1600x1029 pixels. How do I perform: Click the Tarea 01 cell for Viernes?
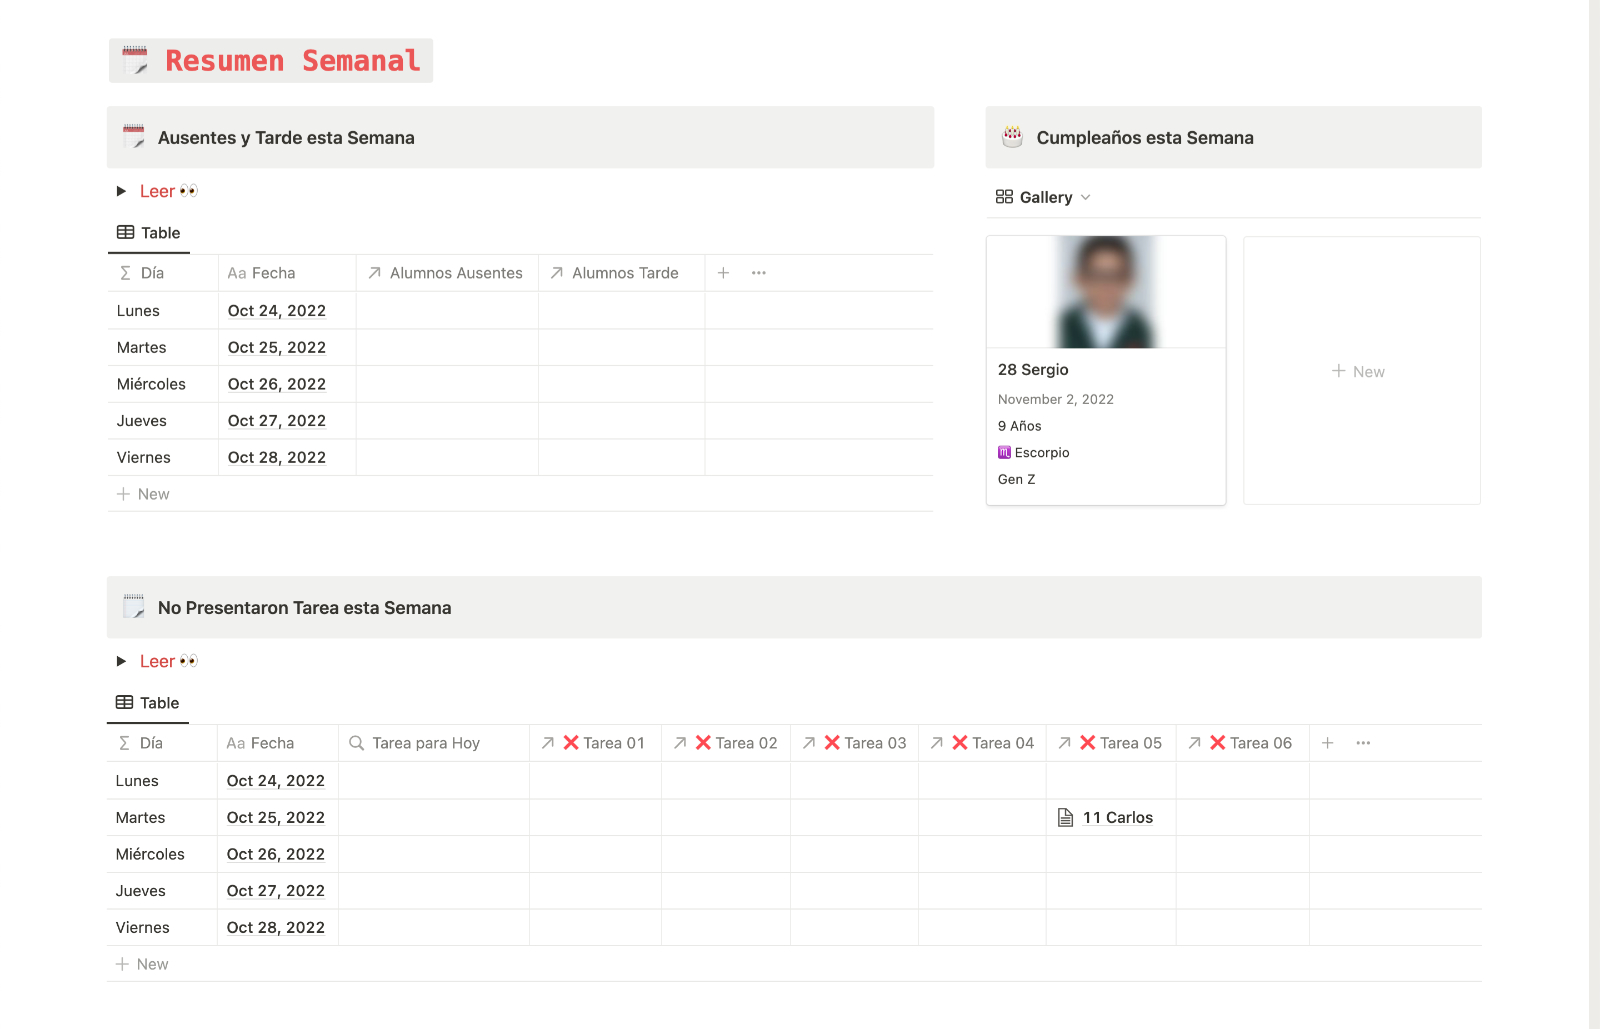[x=595, y=928]
